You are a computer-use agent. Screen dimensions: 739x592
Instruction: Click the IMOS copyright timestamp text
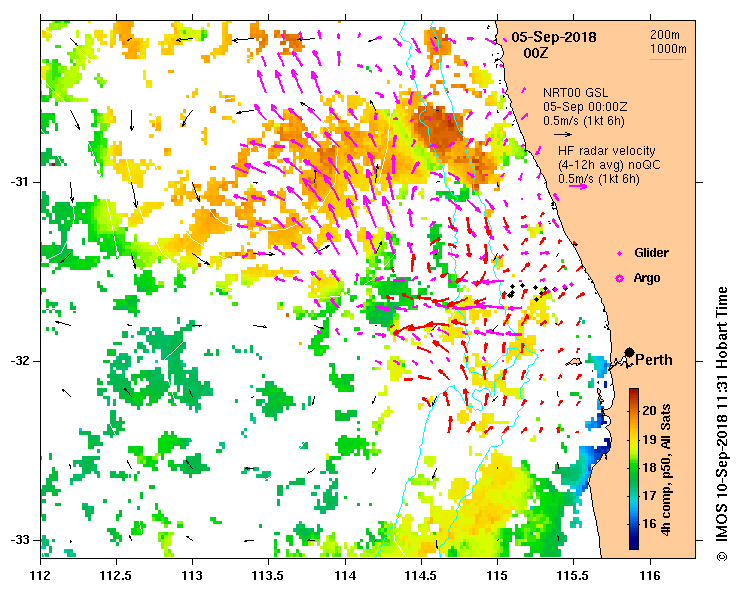click(722, 423)
